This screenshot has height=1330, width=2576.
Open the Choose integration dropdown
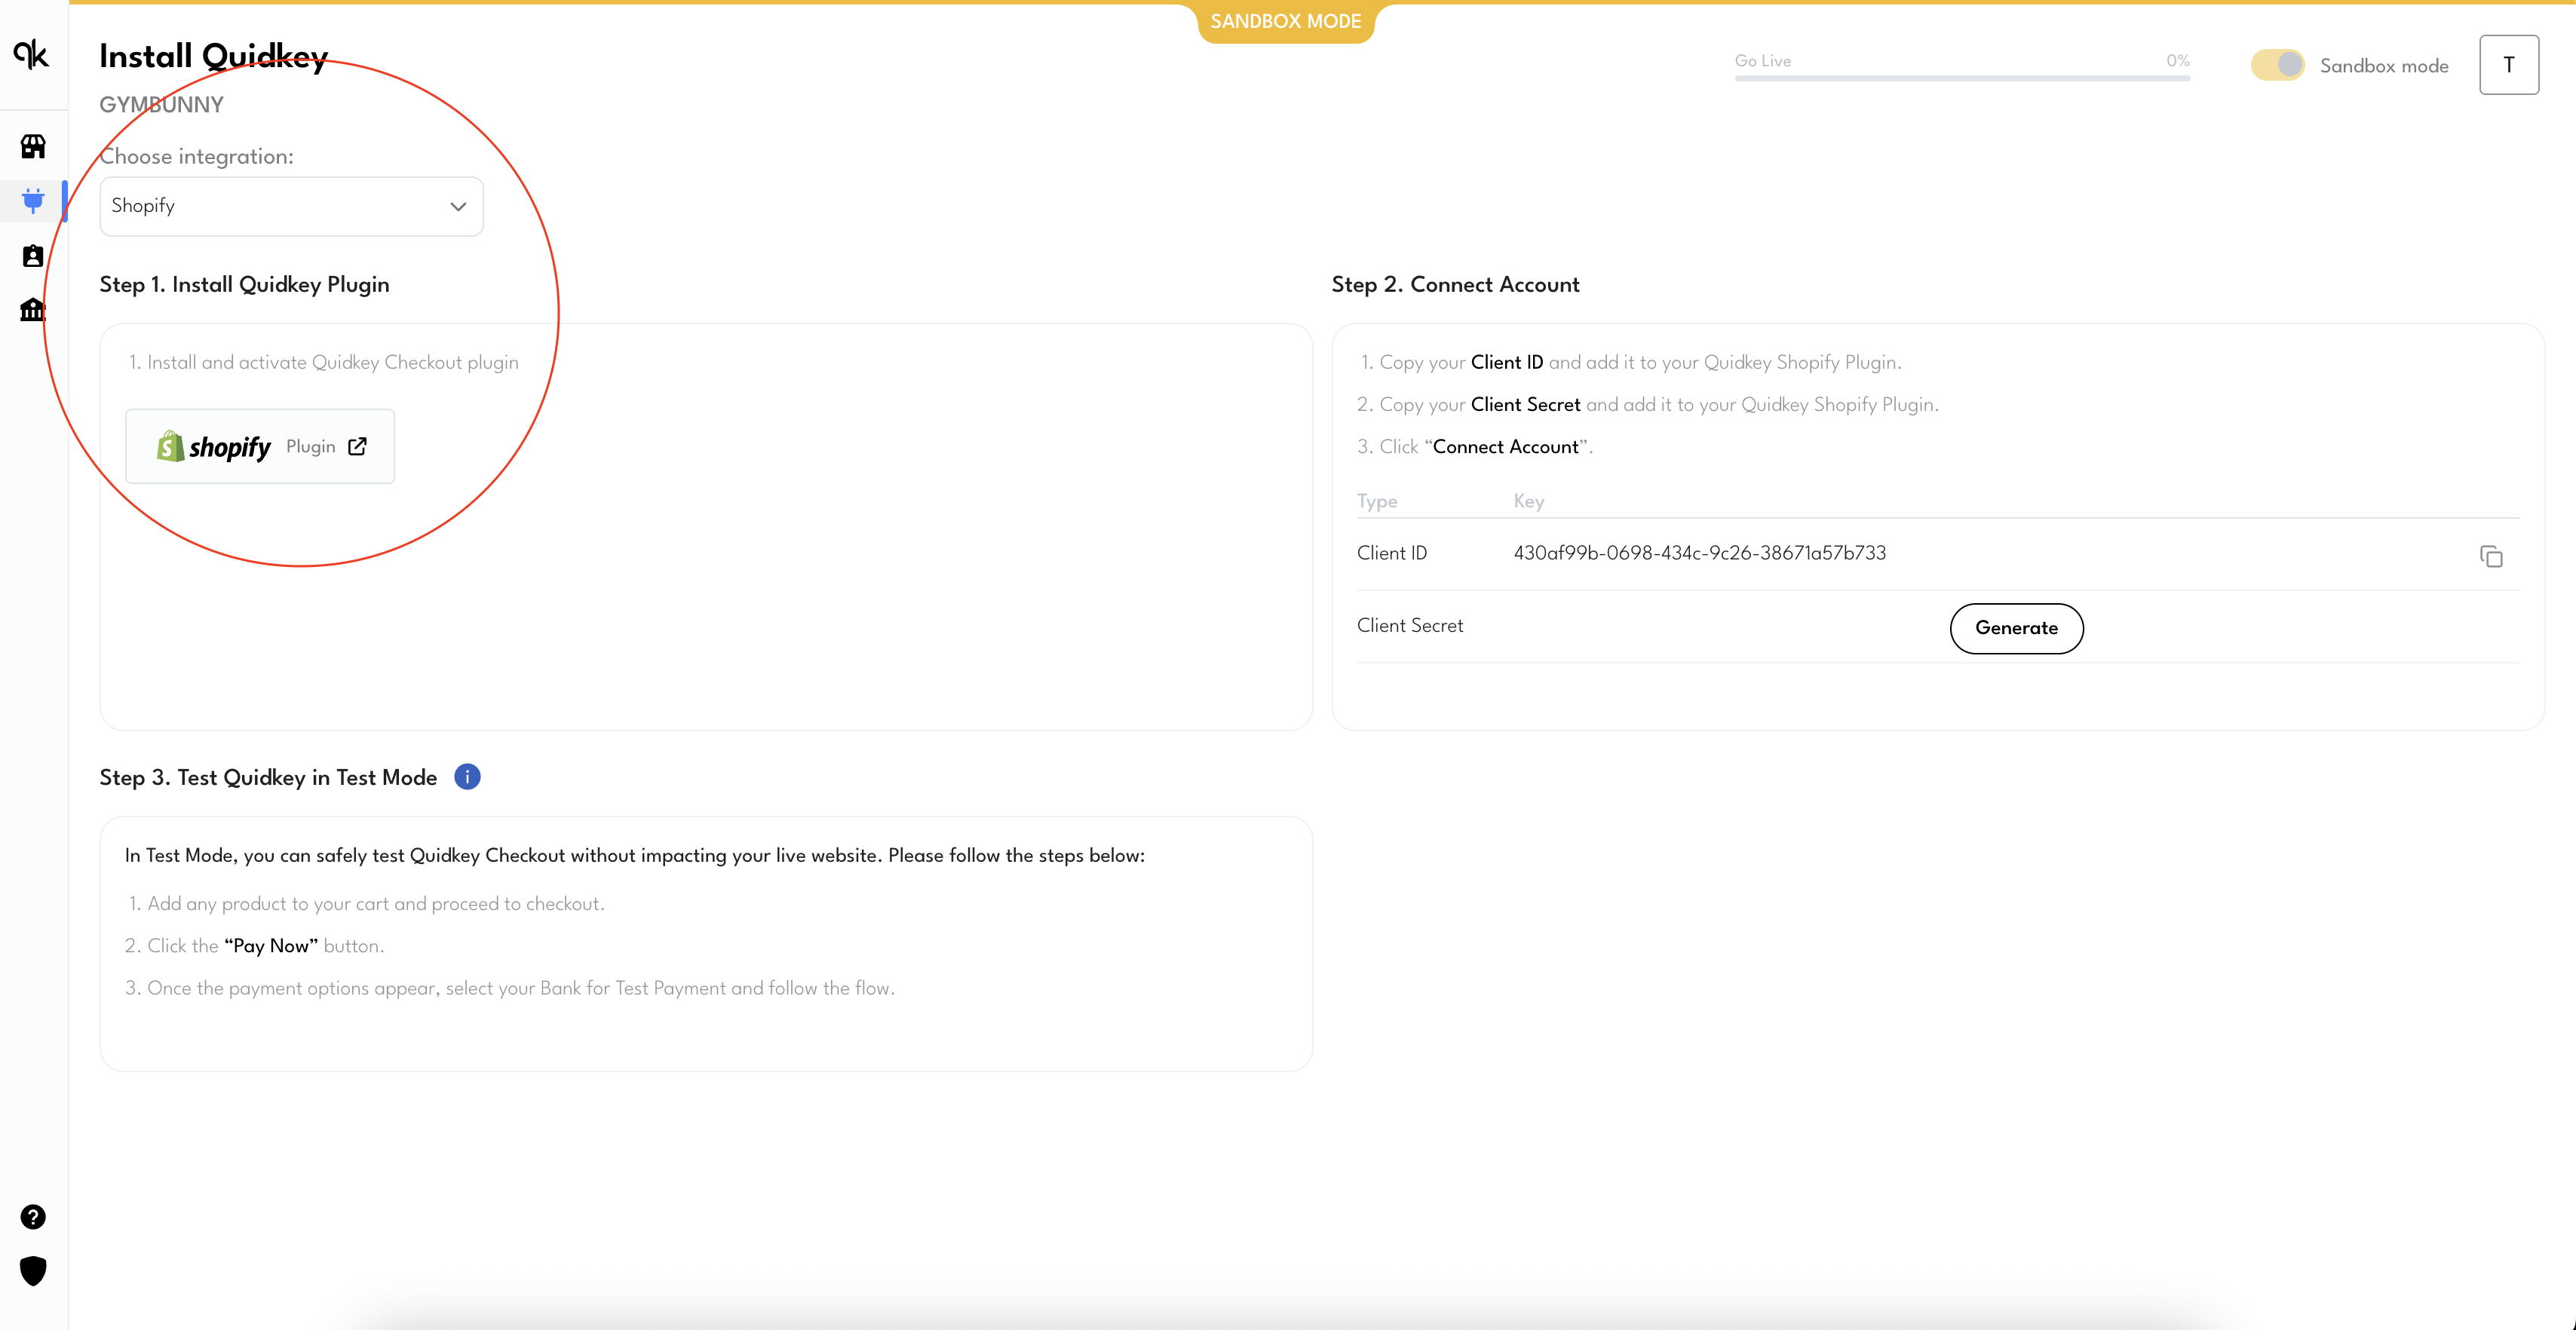(291, 206)
